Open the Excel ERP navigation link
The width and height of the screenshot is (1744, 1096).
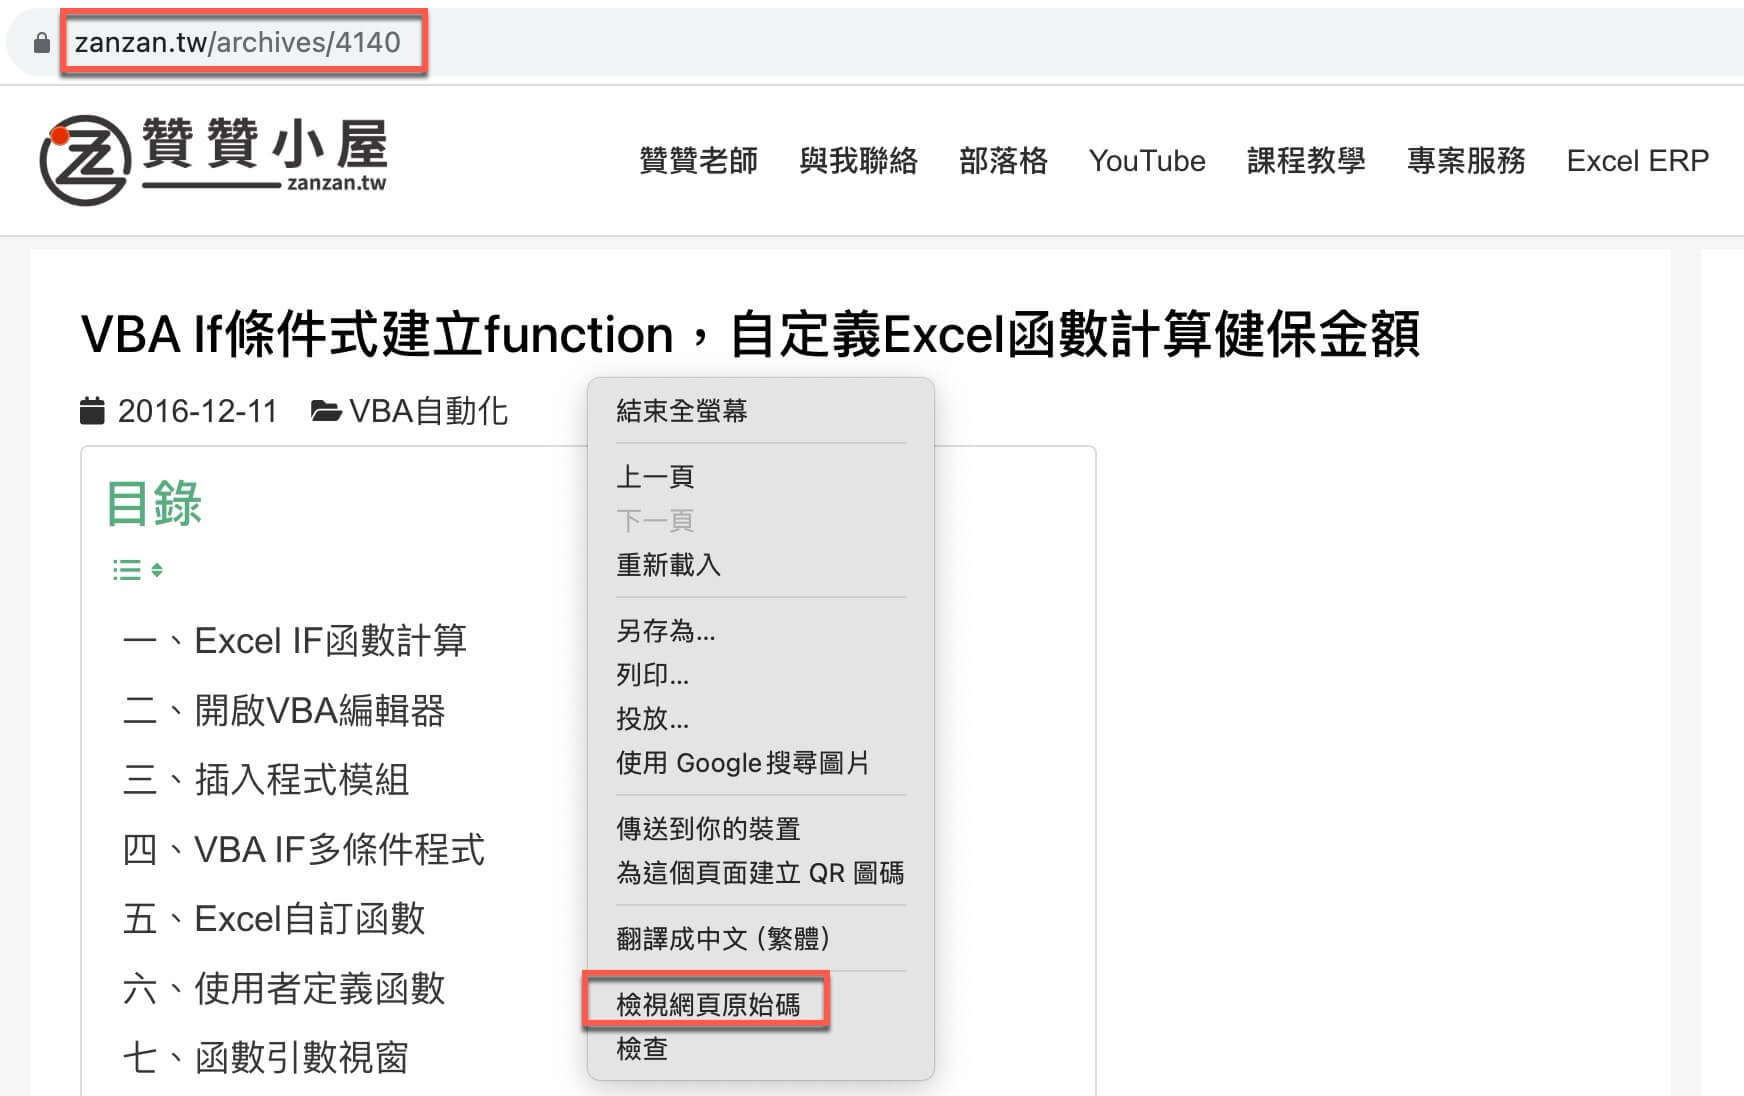coord(1638,161)
